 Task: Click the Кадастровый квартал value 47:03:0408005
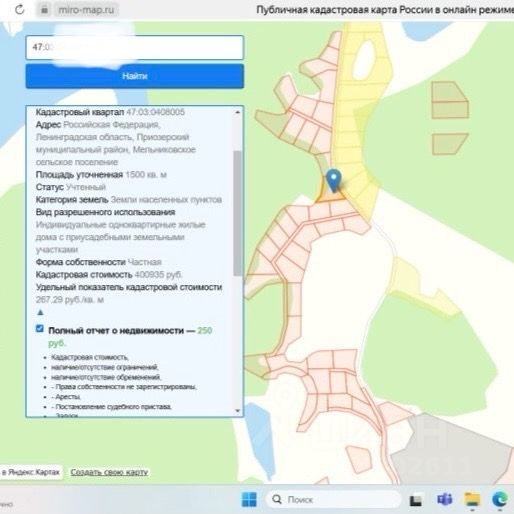pyautogui.click(x=155, y=112)
